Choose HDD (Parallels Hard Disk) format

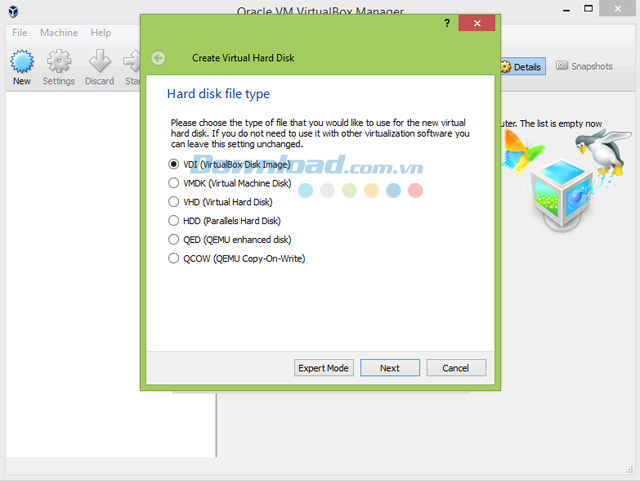(x=224, y=220)
